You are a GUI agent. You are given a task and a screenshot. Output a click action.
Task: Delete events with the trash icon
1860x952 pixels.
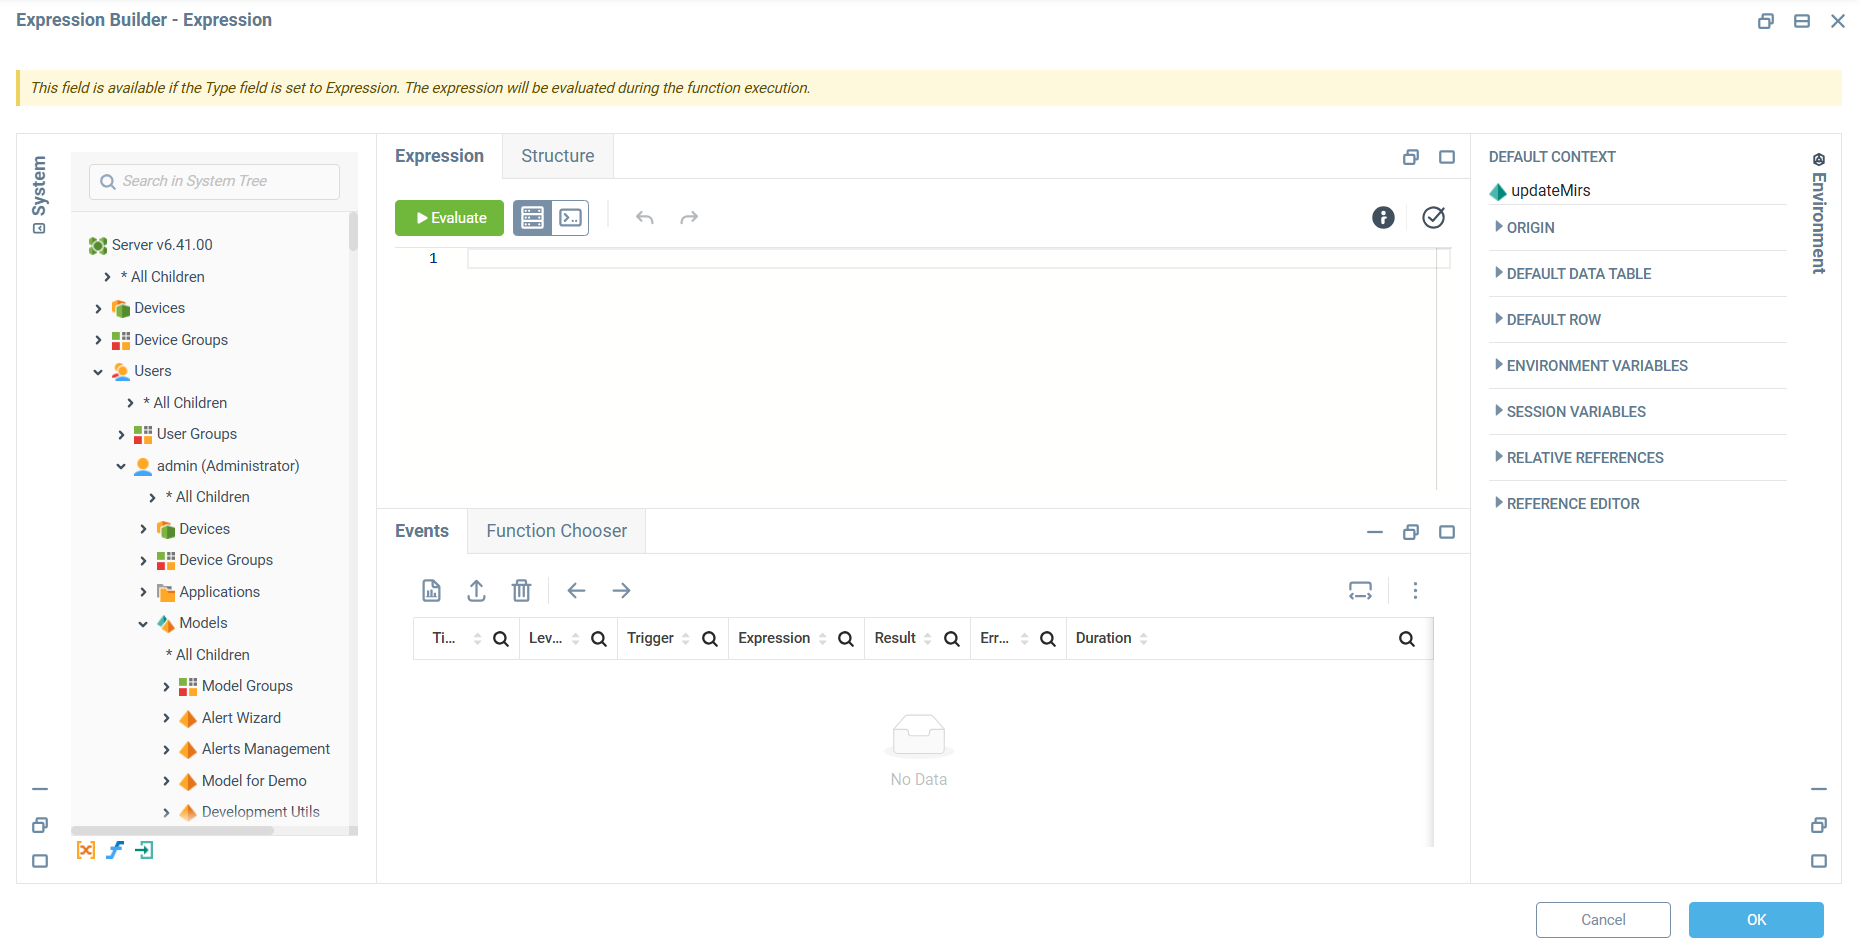[x=522, y=591]
